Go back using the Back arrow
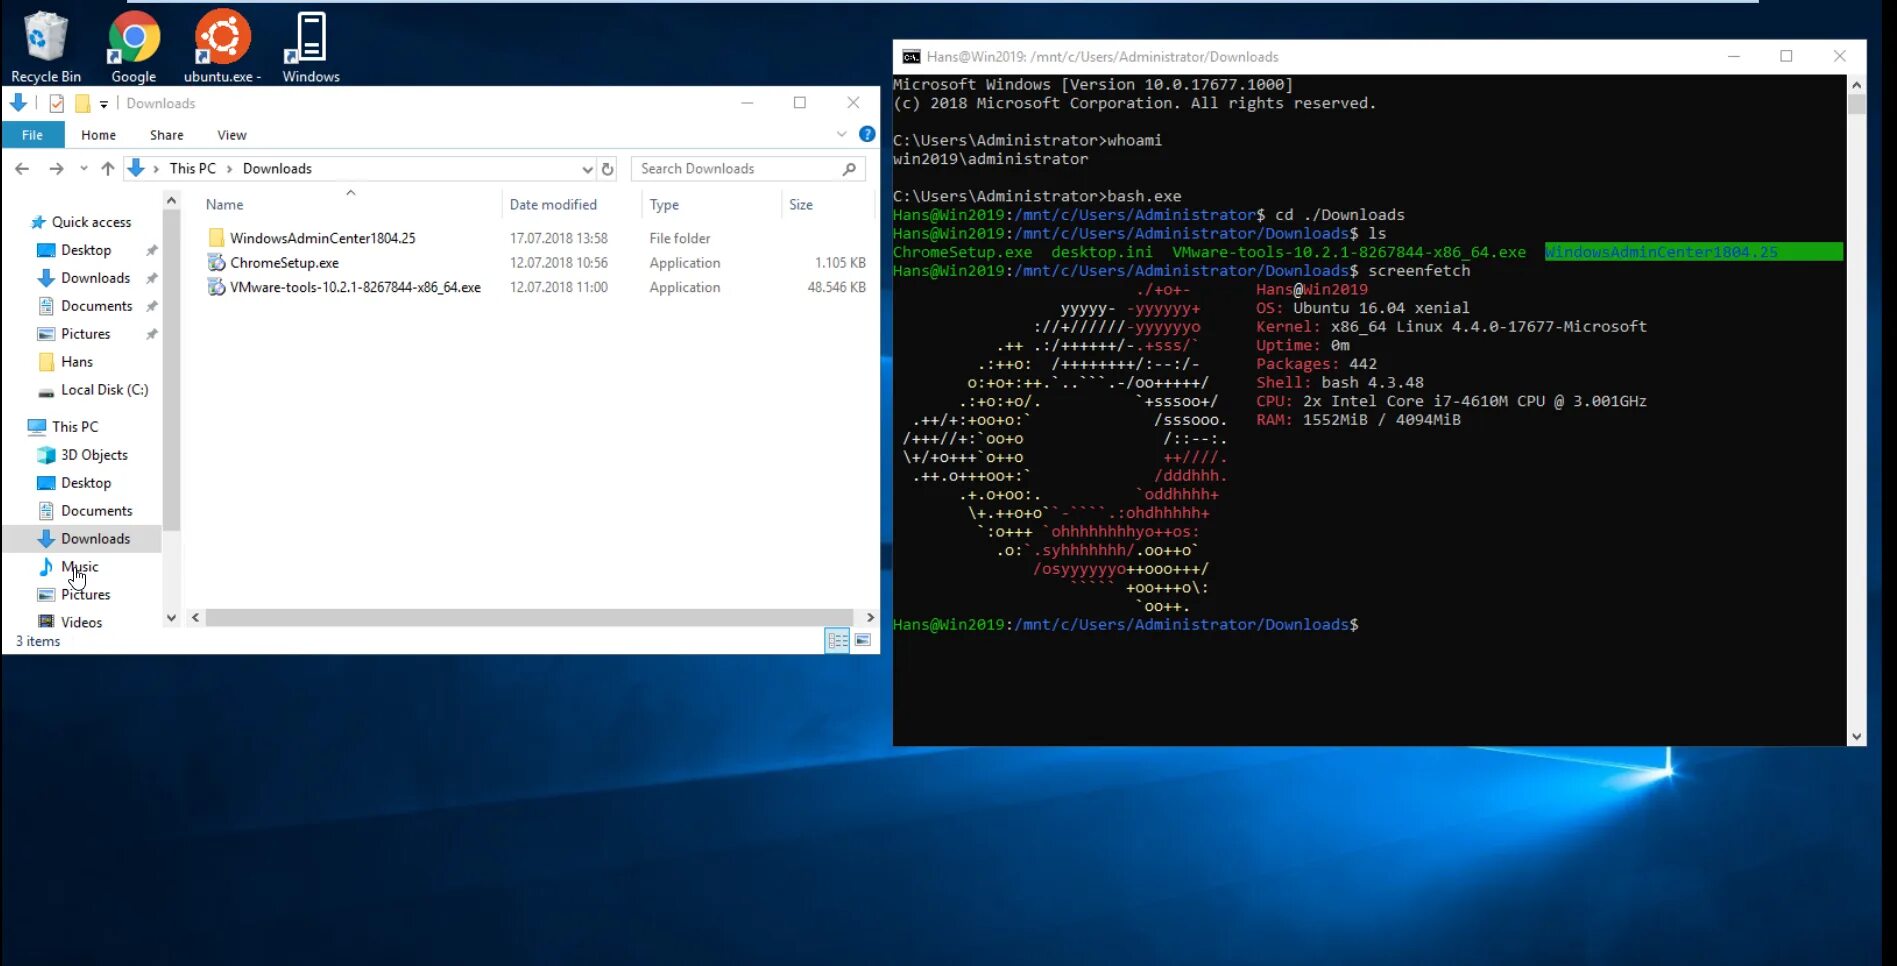The image size is (1897, 966). coord(22,169)
